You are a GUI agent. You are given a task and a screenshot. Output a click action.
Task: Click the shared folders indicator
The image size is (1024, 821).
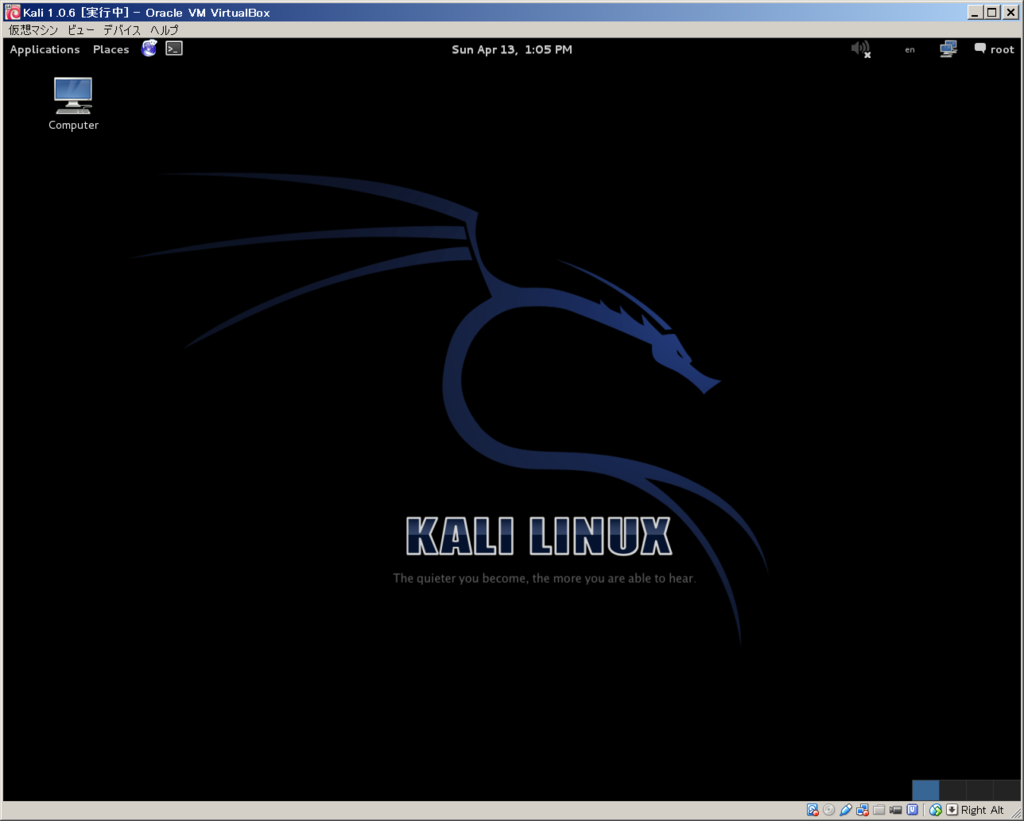[879, 810]
